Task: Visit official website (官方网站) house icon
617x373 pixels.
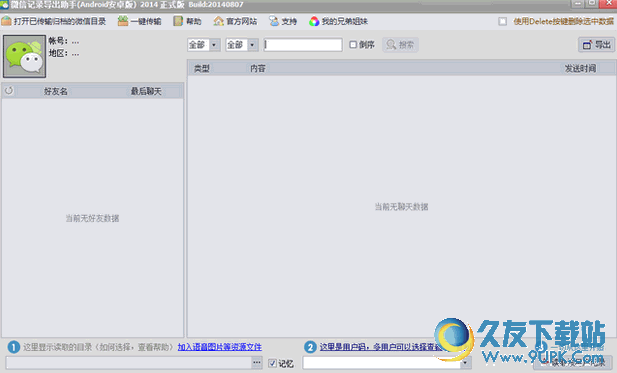Action: tap(218, 21)
